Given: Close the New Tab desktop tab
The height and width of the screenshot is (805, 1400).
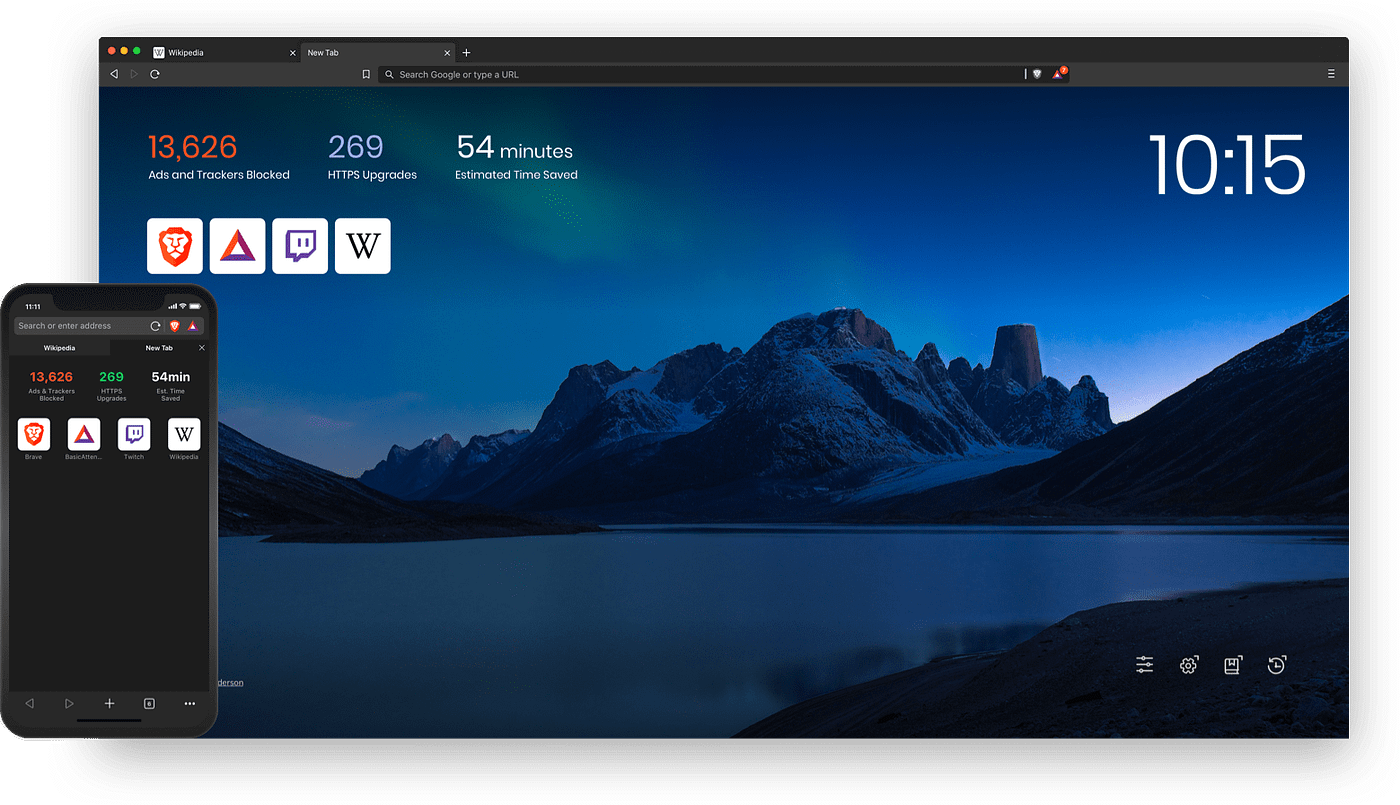Looking at the screenshot, I should tap(447, 53).
